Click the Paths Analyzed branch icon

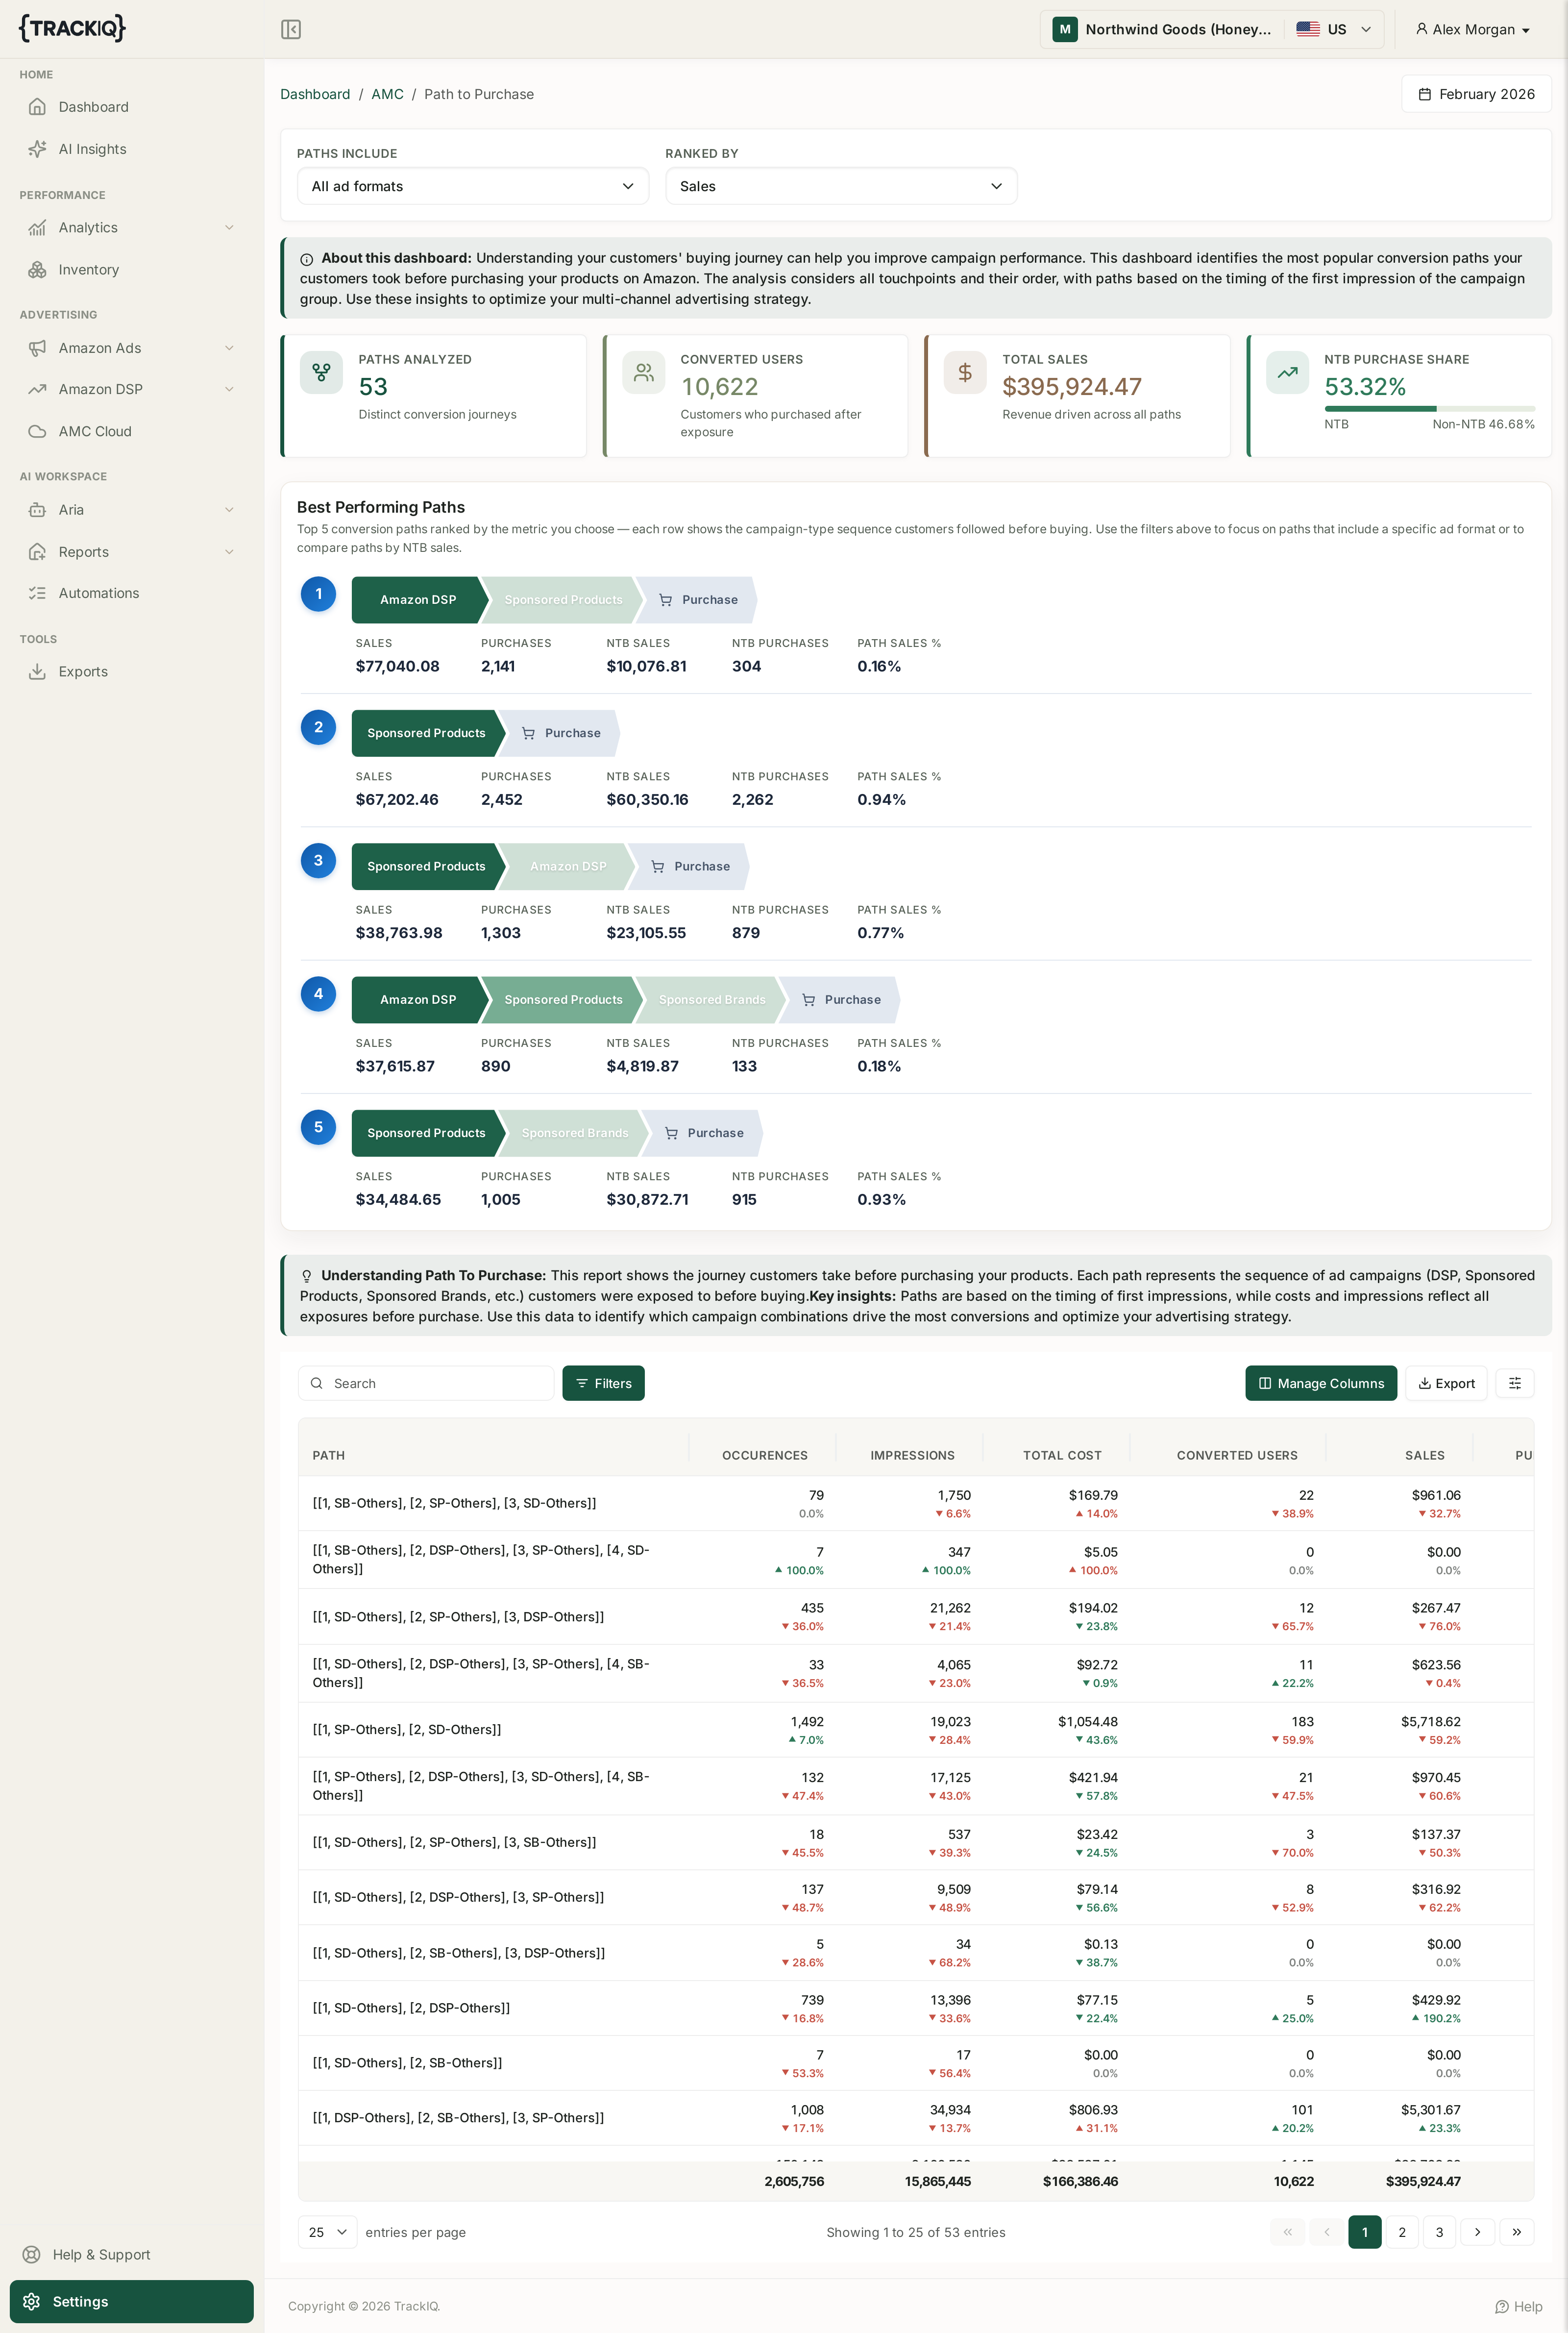[x=321, y=373]
